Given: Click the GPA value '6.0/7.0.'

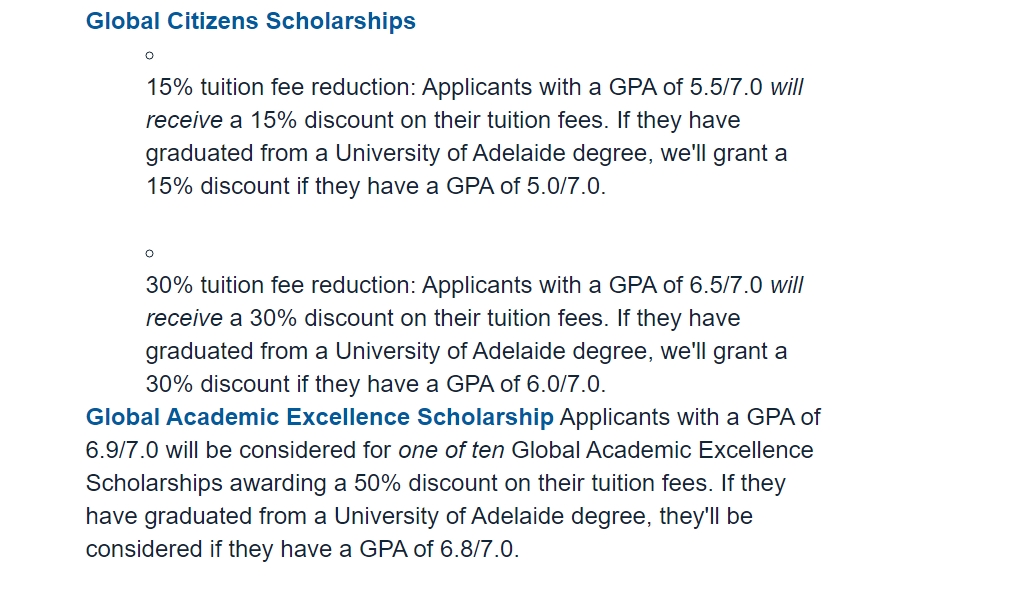Looking at the screenshot, I should coord(566,384).
